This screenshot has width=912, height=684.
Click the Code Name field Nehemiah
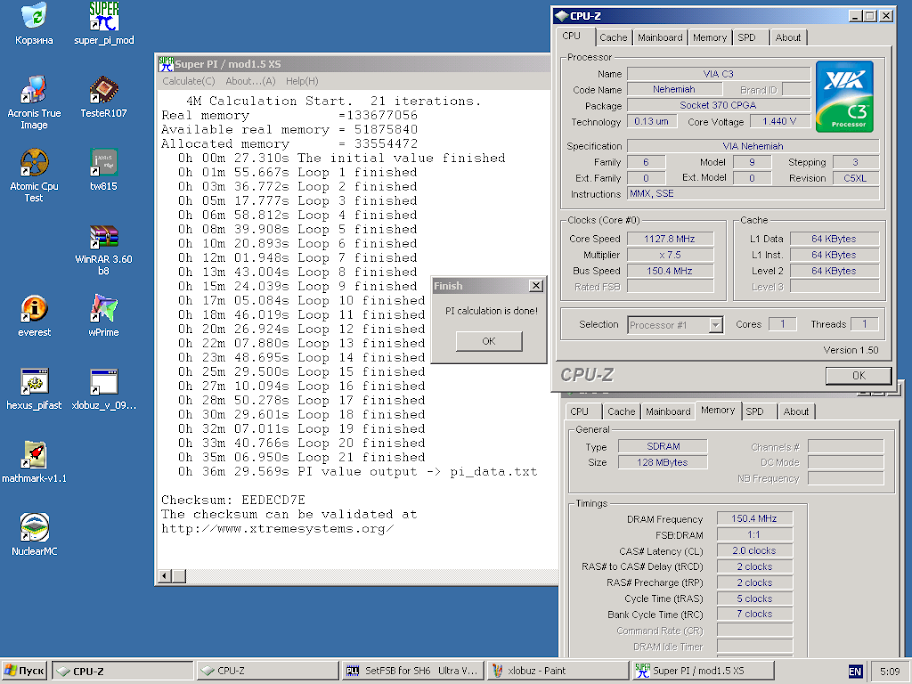point(674,90)
